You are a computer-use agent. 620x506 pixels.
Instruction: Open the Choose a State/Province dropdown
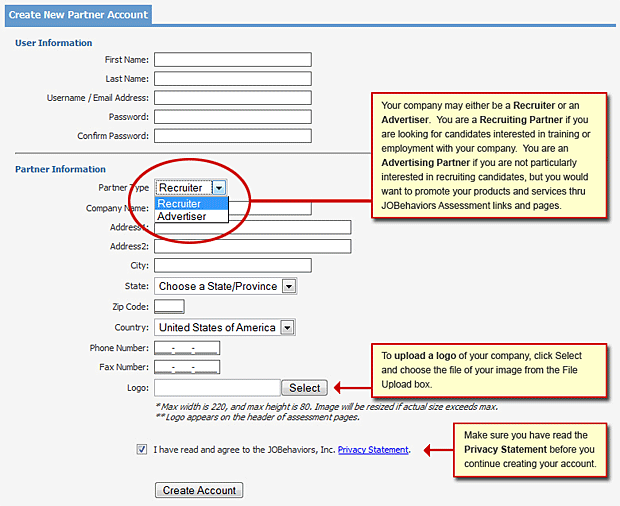[225, 286]
